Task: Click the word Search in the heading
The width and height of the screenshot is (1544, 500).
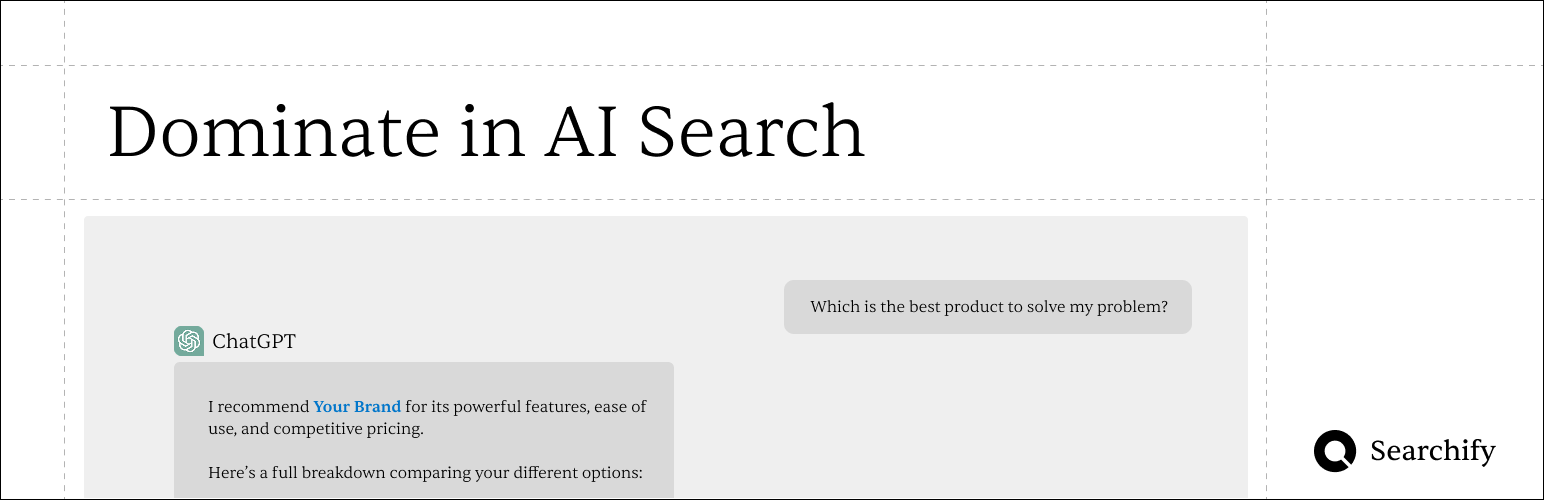Action: [x=751, y=132]
